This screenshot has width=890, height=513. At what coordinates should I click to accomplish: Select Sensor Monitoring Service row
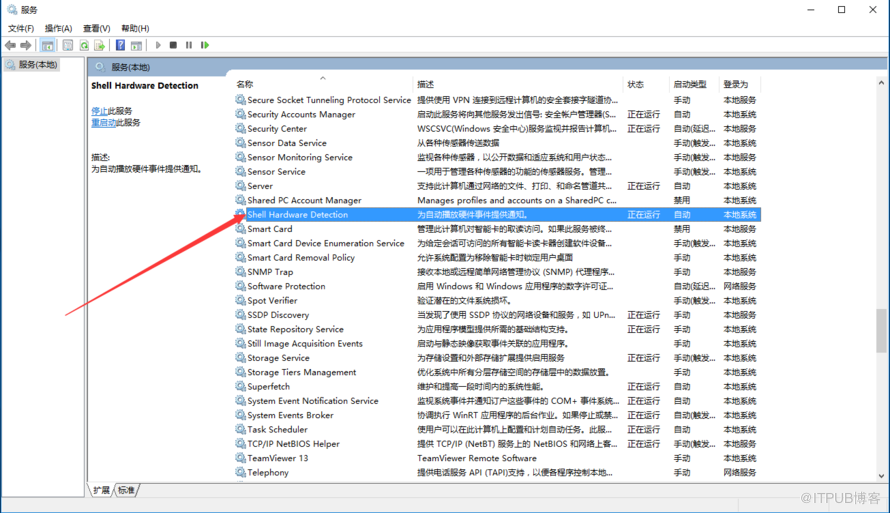[x=497, y=157]
